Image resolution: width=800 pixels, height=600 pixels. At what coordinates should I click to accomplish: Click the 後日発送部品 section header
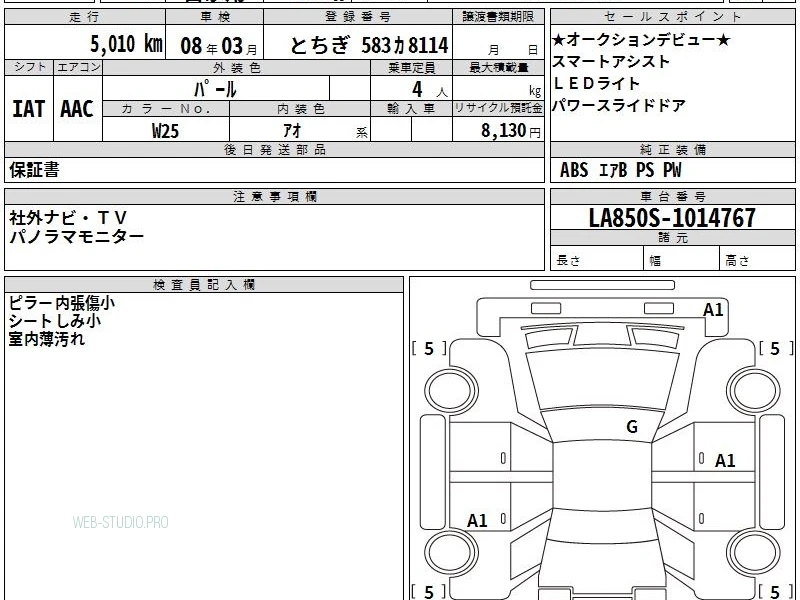274,150
